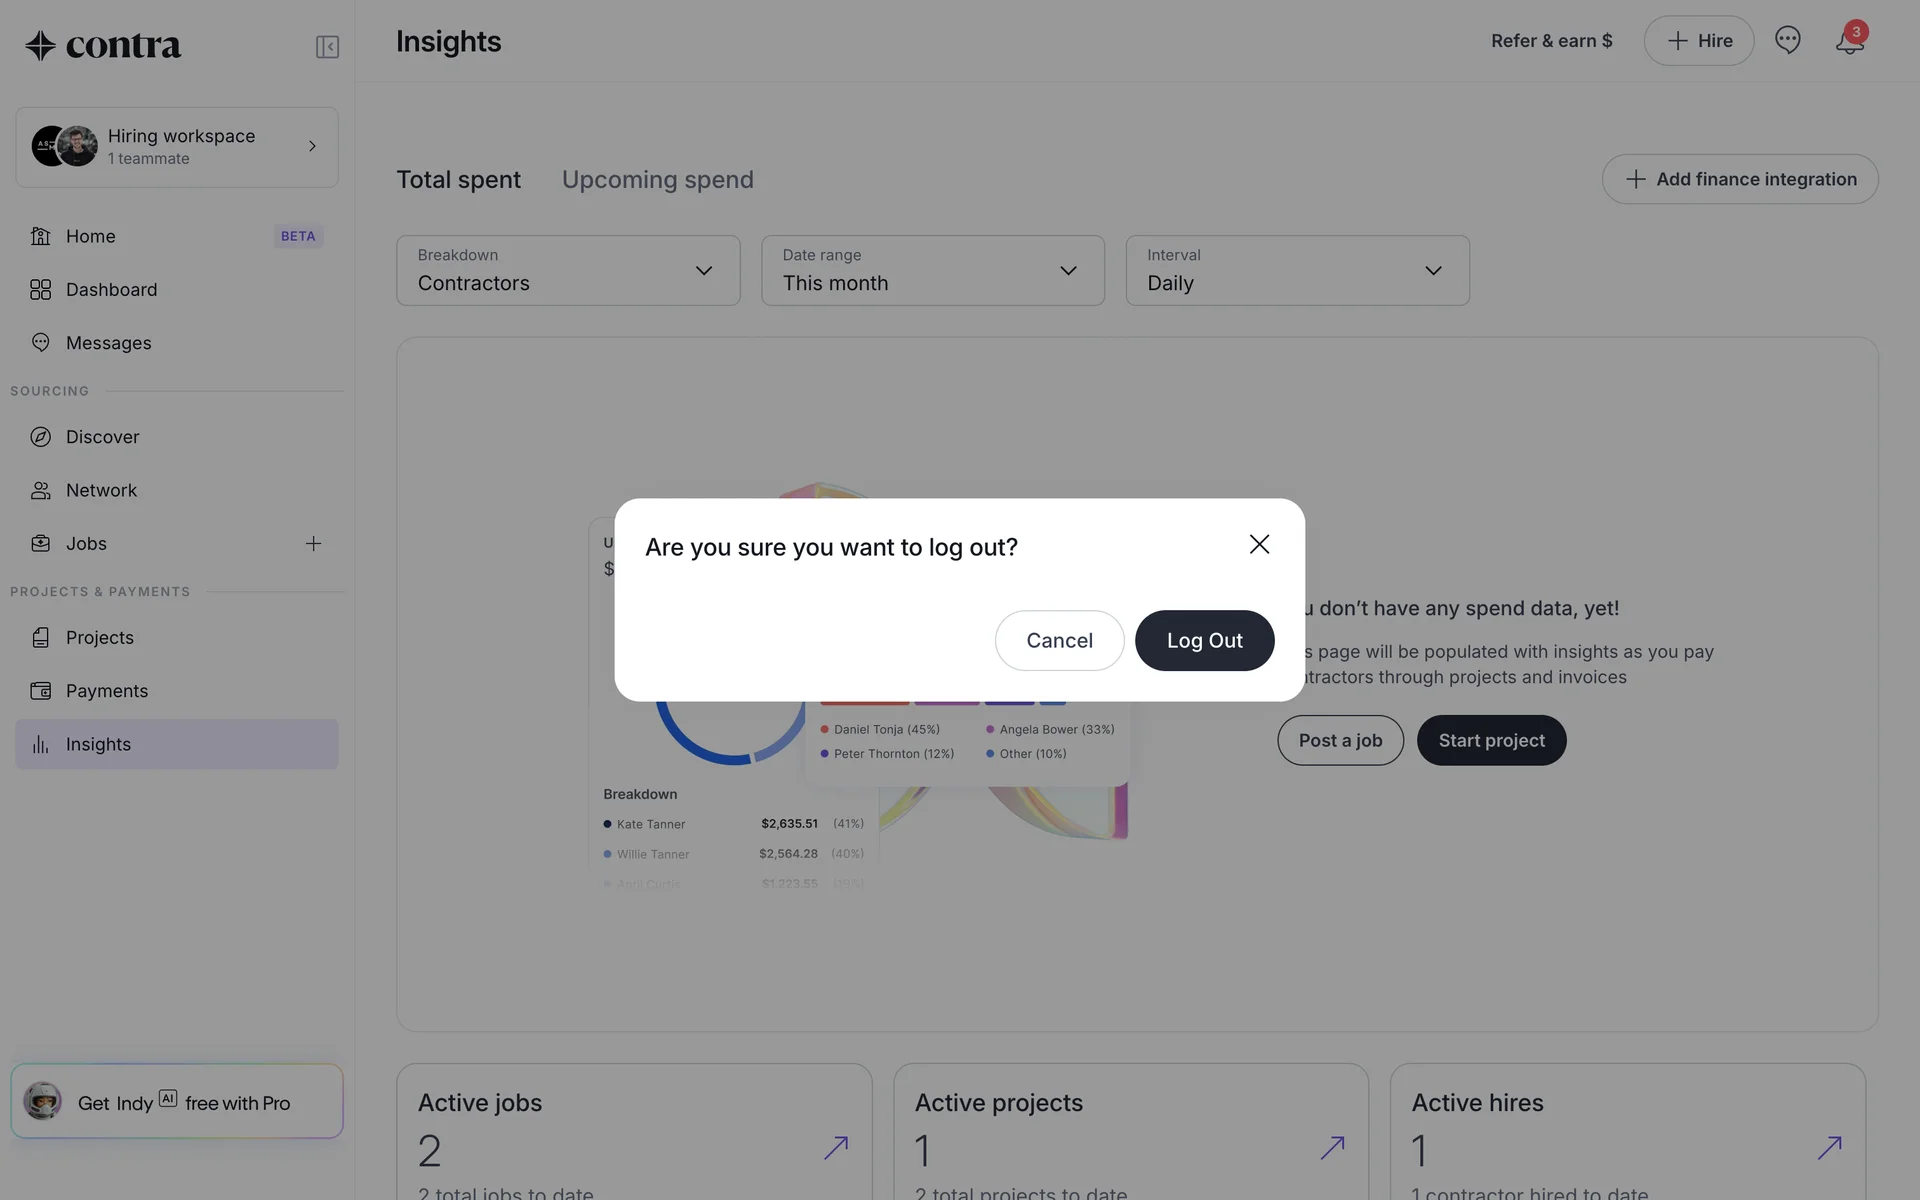The width and height of the screenshot is (1920, 1200).
Task: Click Add finance integration
Action: point(1739,179)
